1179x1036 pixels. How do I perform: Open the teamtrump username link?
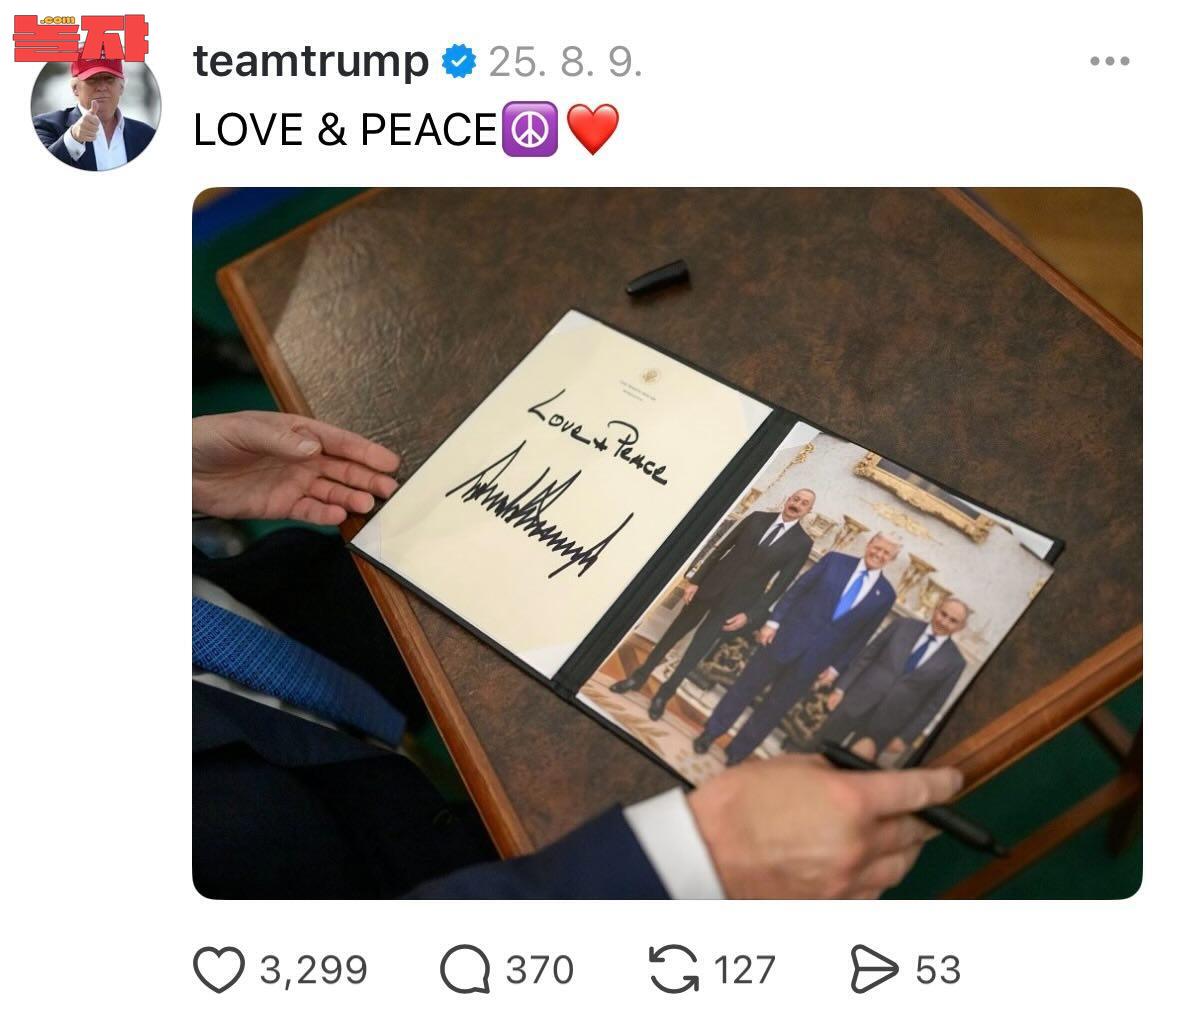click(311, 62)
